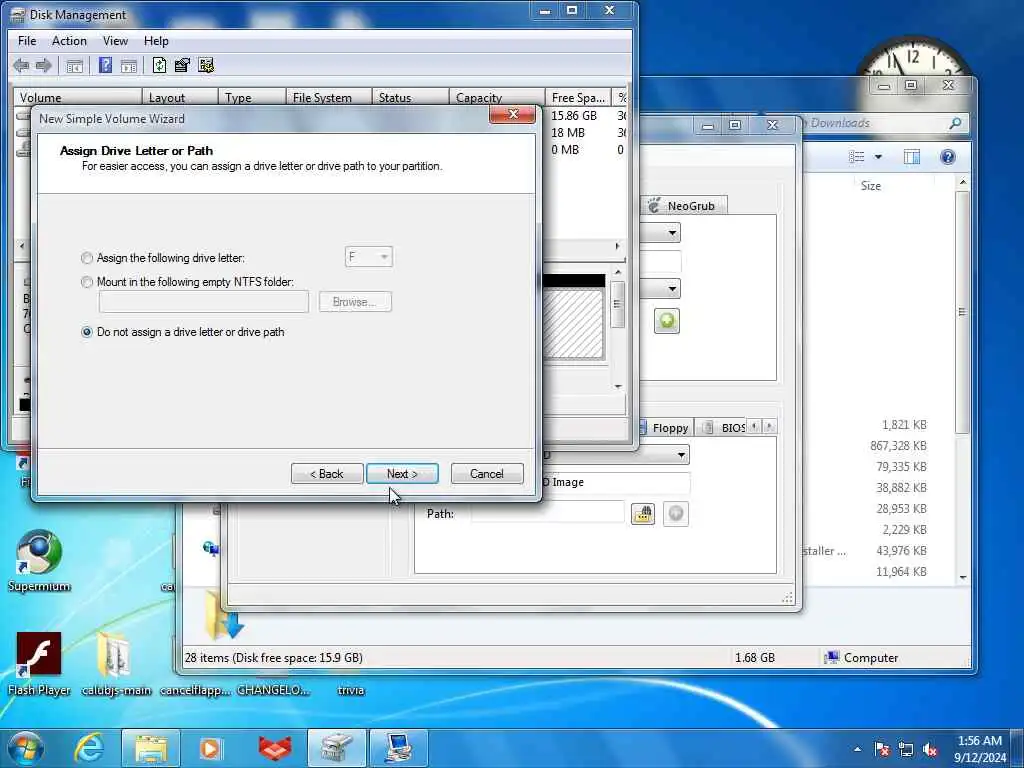Click search magnifier in Downloads search box

[955, 123]
